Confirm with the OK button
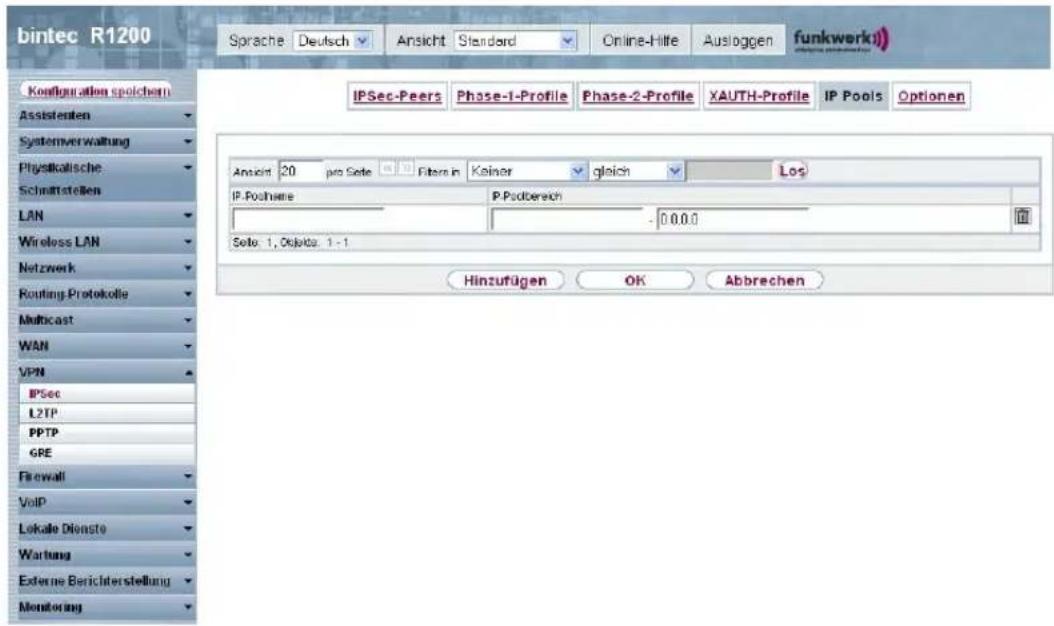 point(635,280)
